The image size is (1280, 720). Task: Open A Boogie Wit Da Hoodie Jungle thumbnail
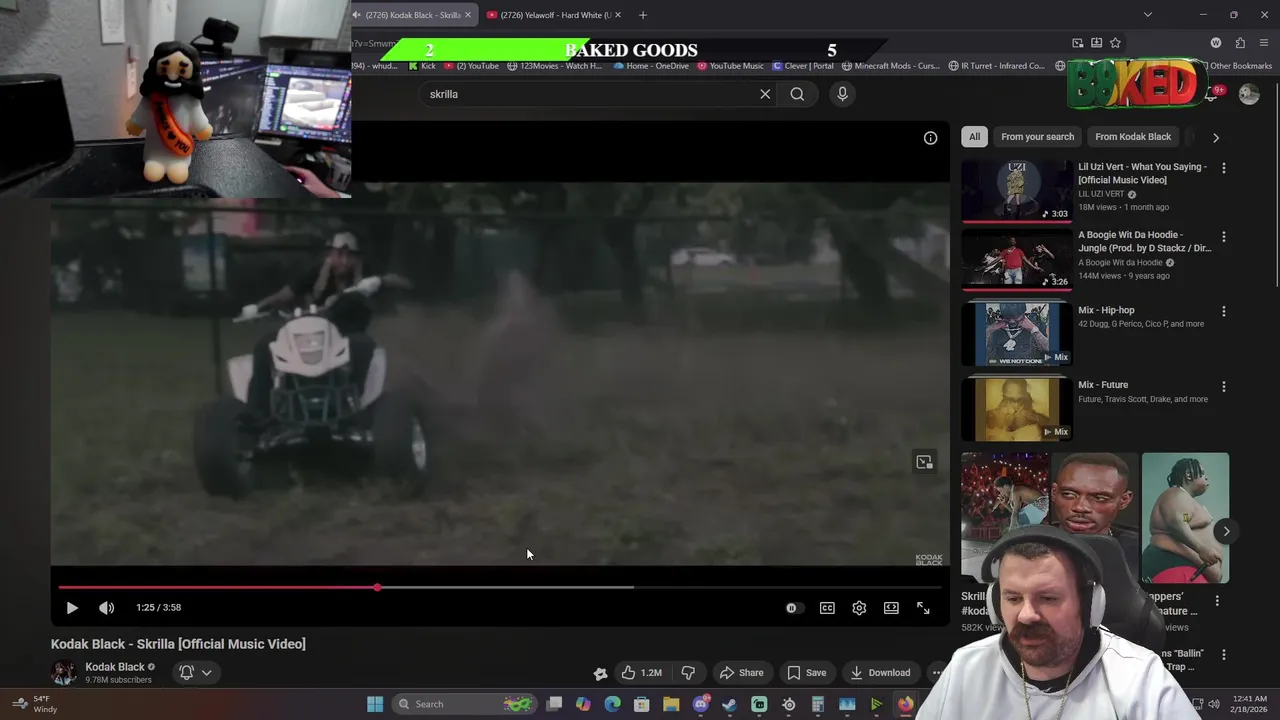point(1017,258)
